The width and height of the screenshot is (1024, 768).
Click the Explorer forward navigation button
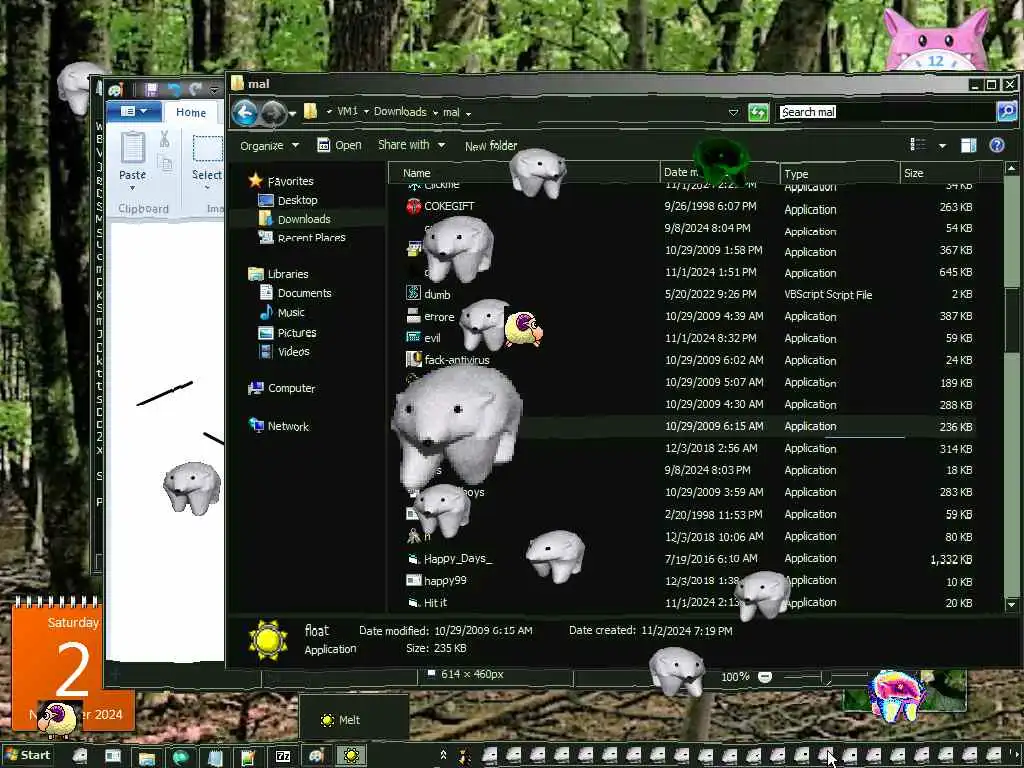click(274, 113)
